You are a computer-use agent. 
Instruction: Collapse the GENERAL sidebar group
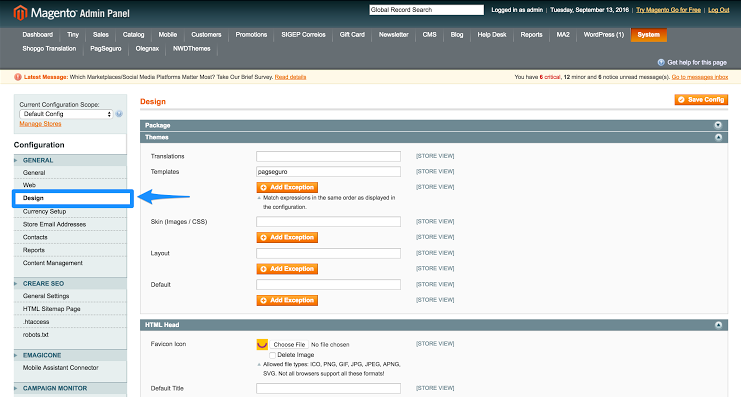(x=70, y=160)
